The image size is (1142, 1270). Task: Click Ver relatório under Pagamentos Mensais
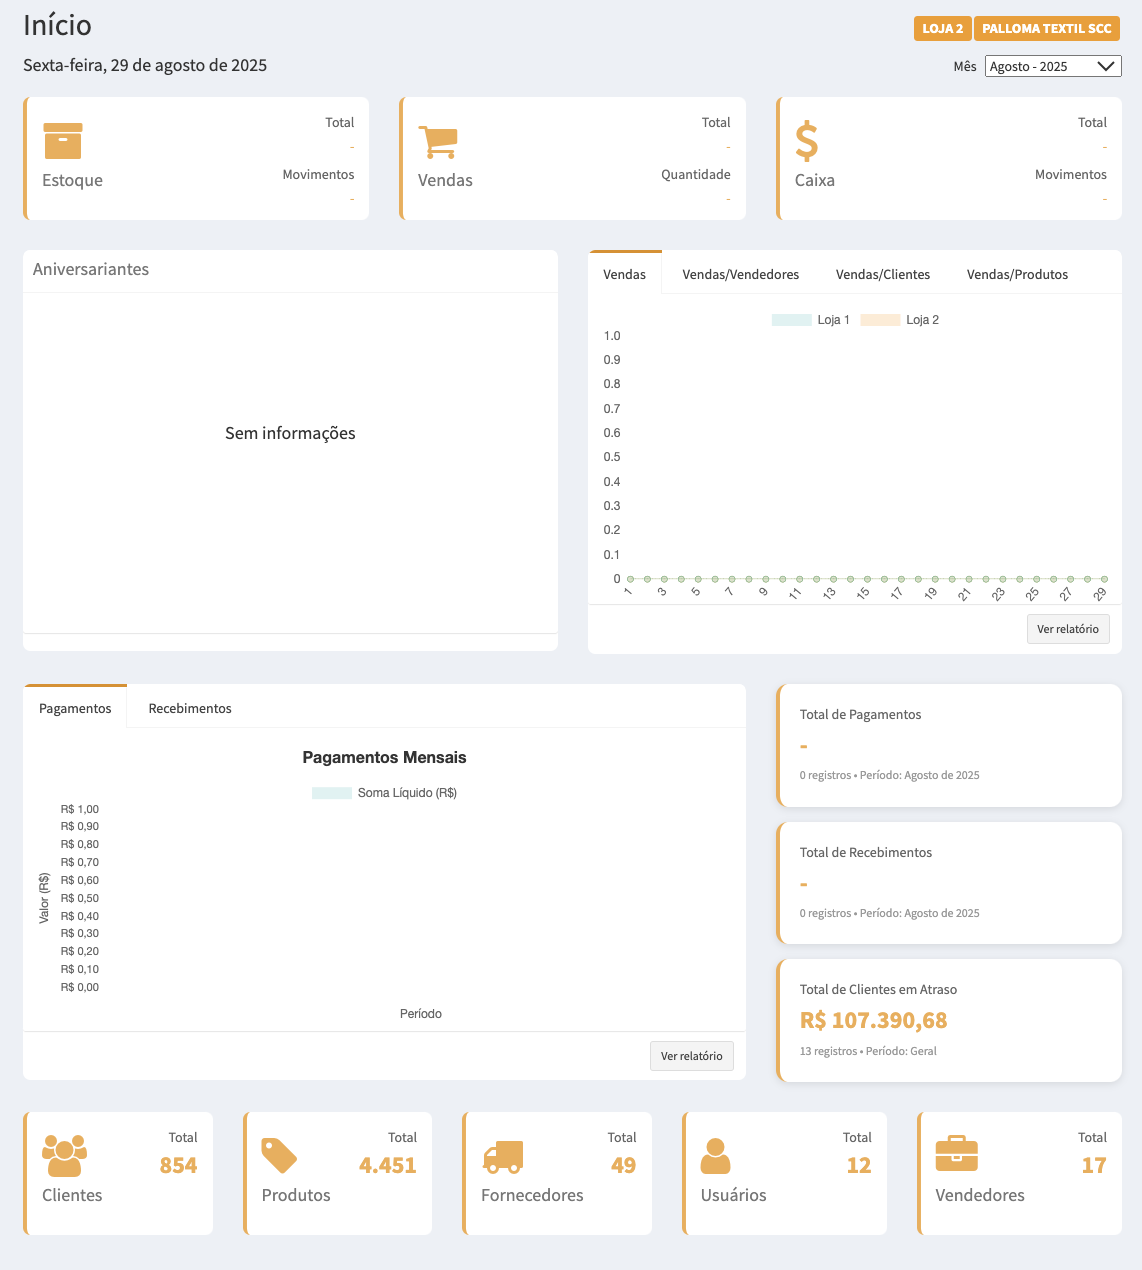691,1056
